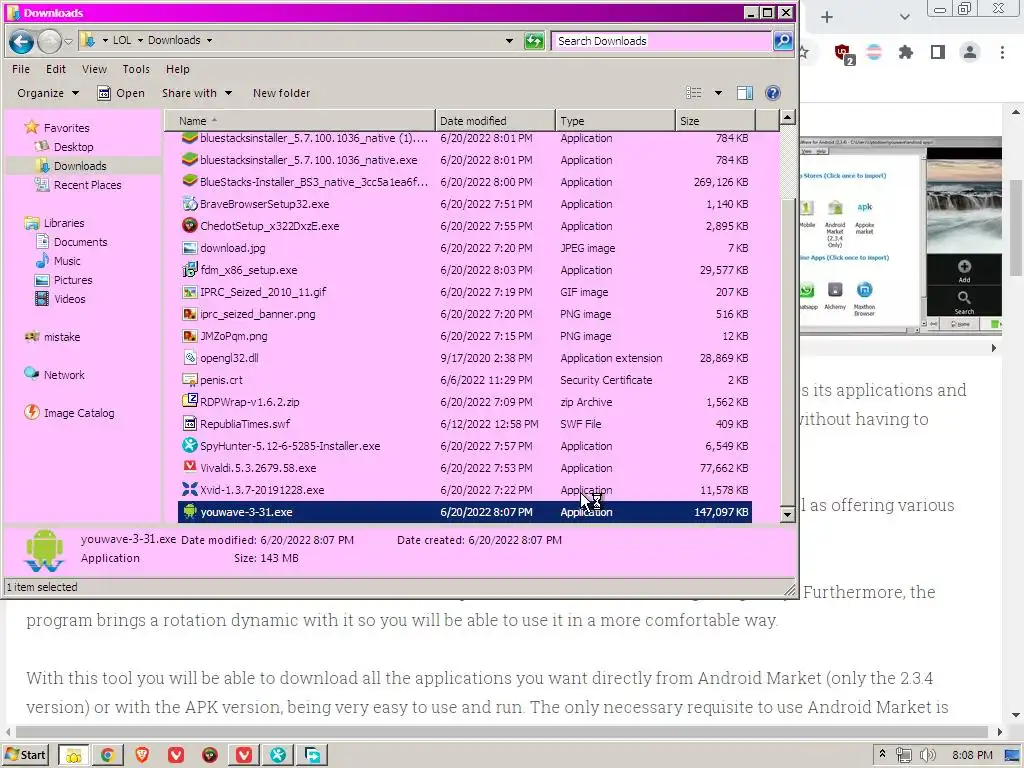Viewport: 1024px width, 768px height.
Task: Expand the address bar history dropdown
Action: tap(509, 40)
